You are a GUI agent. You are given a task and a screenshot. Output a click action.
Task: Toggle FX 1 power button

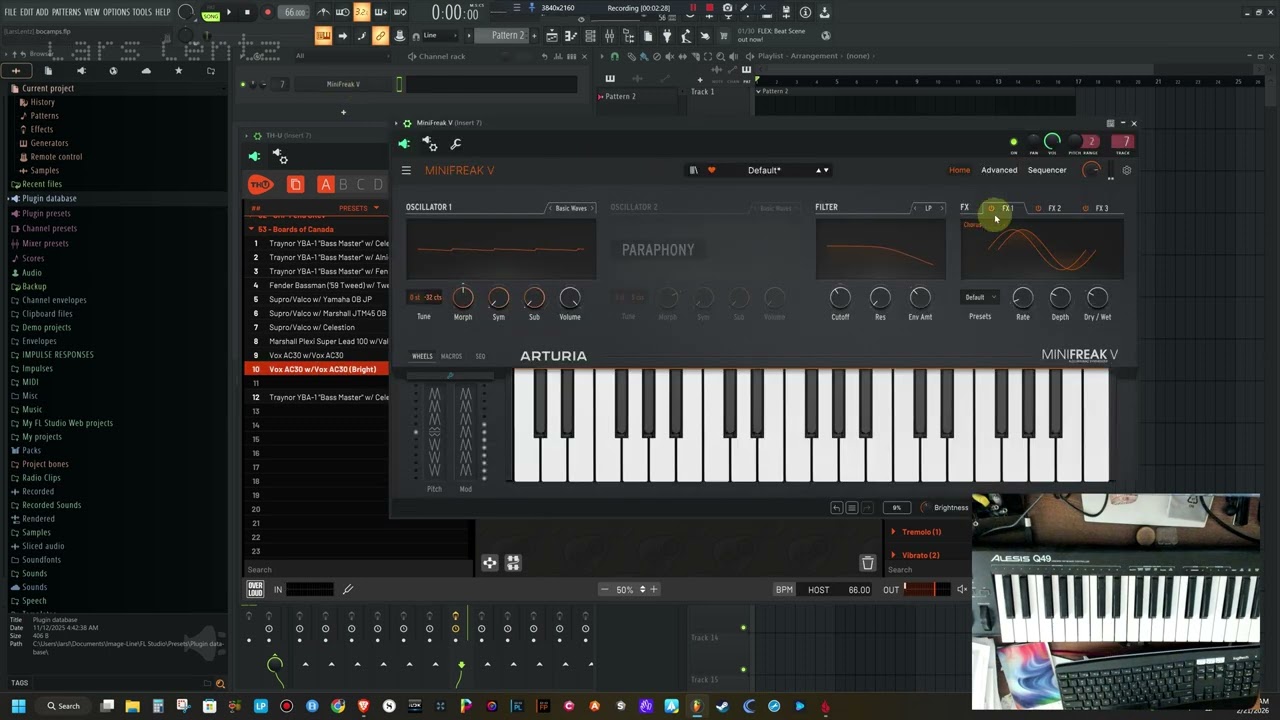pyautogui.click(x=991, y=208)
